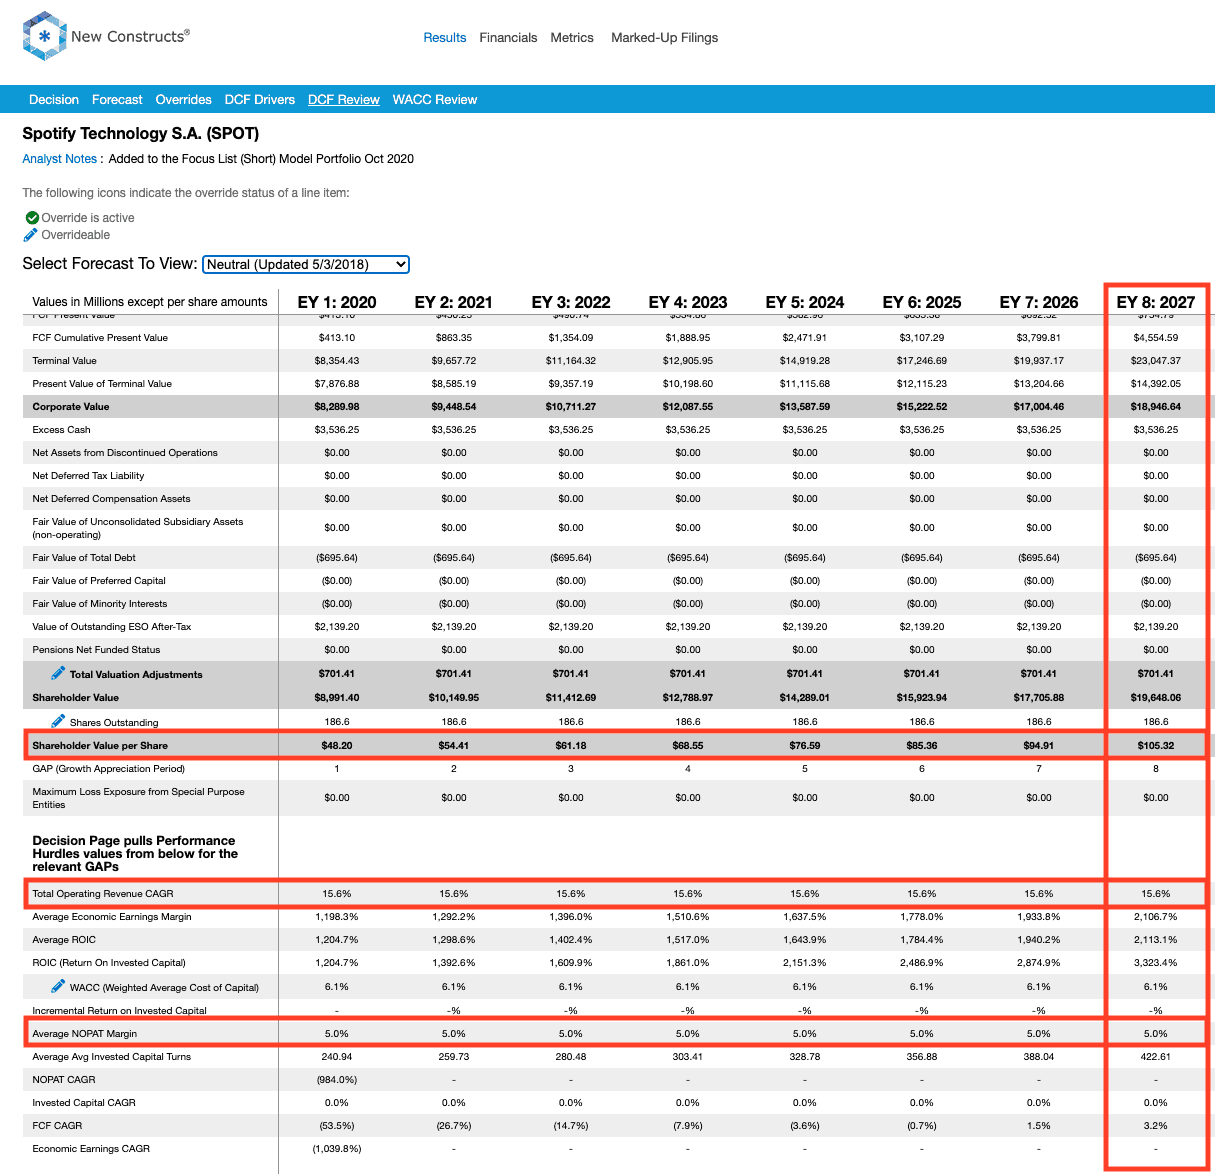Click the FCF Cumulative Present Value label
This screenshot has height=1174, width=1215.
tap(100, 338)
